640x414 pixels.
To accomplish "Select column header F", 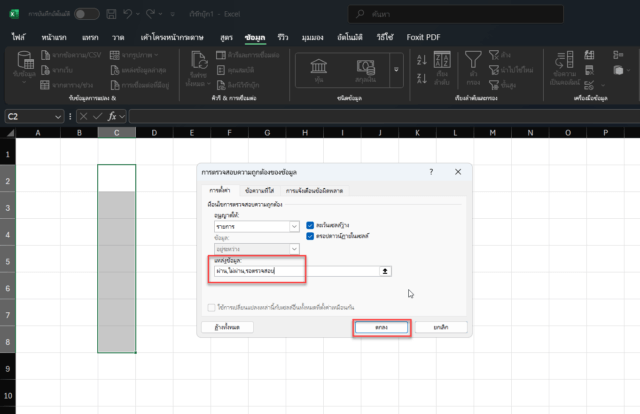I will click(229, 133).
